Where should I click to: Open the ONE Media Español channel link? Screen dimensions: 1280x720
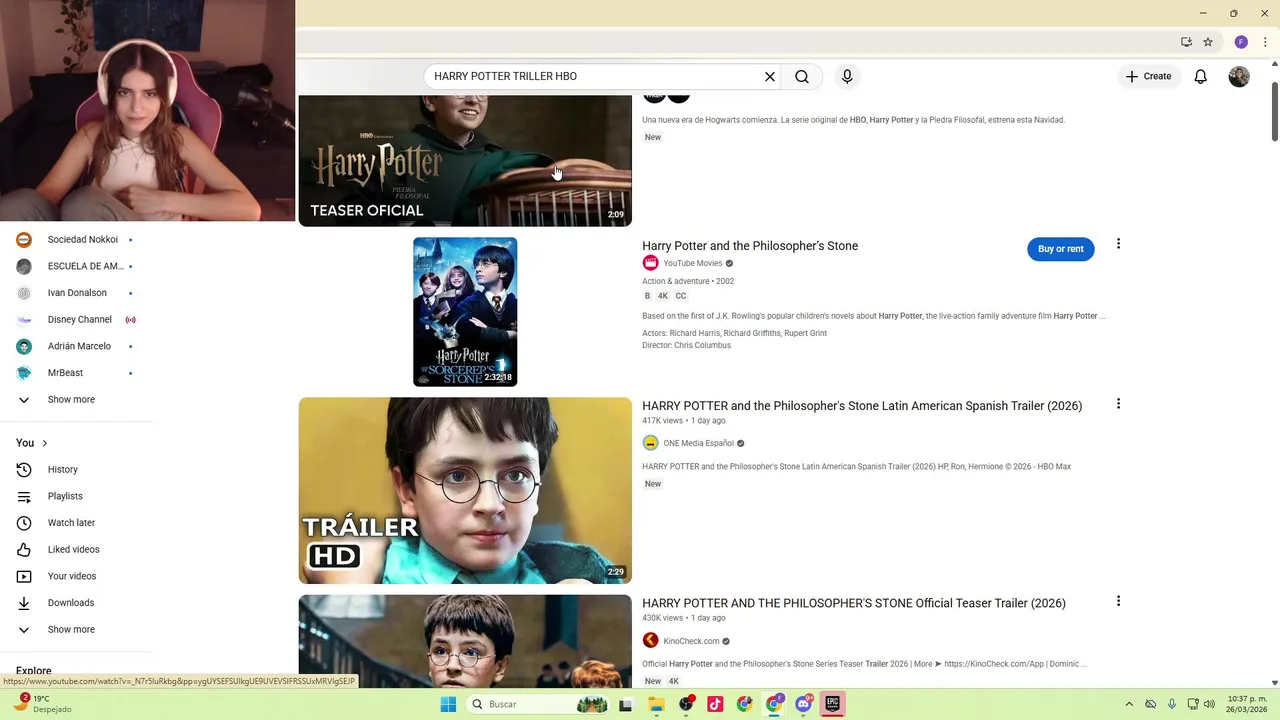698,443
